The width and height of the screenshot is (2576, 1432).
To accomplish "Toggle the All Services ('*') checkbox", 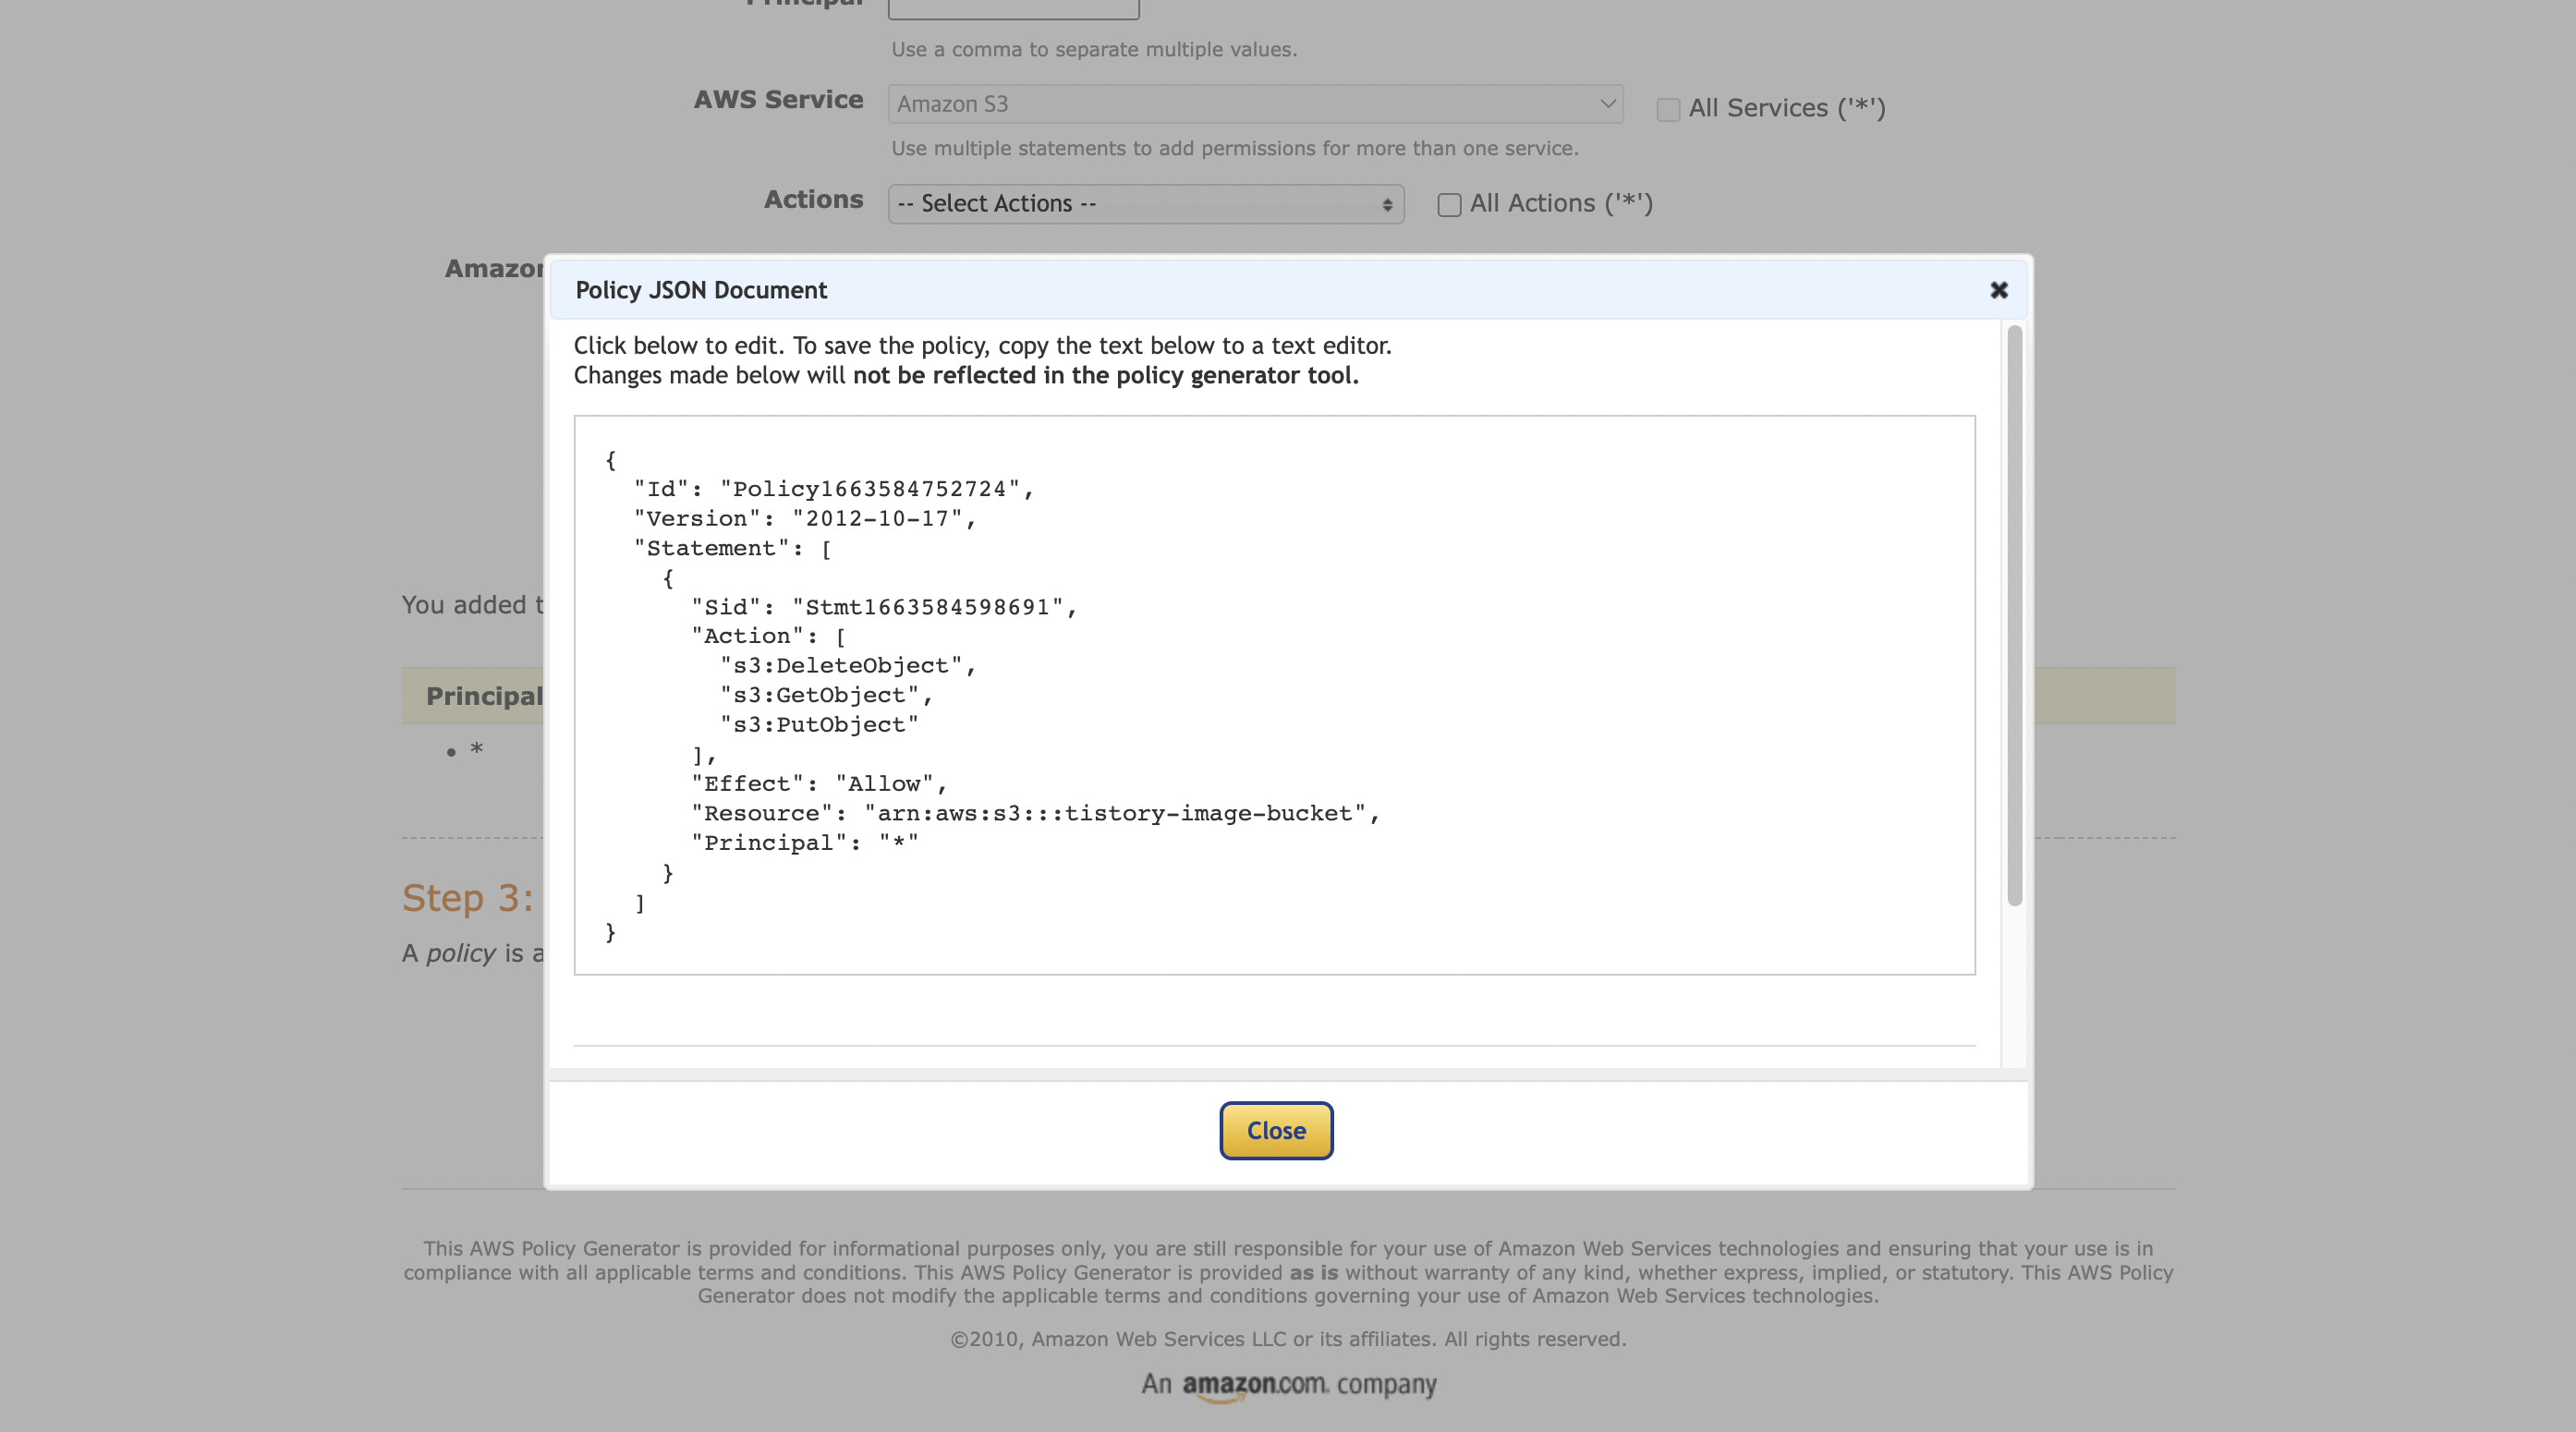I will click(1667, 109).
